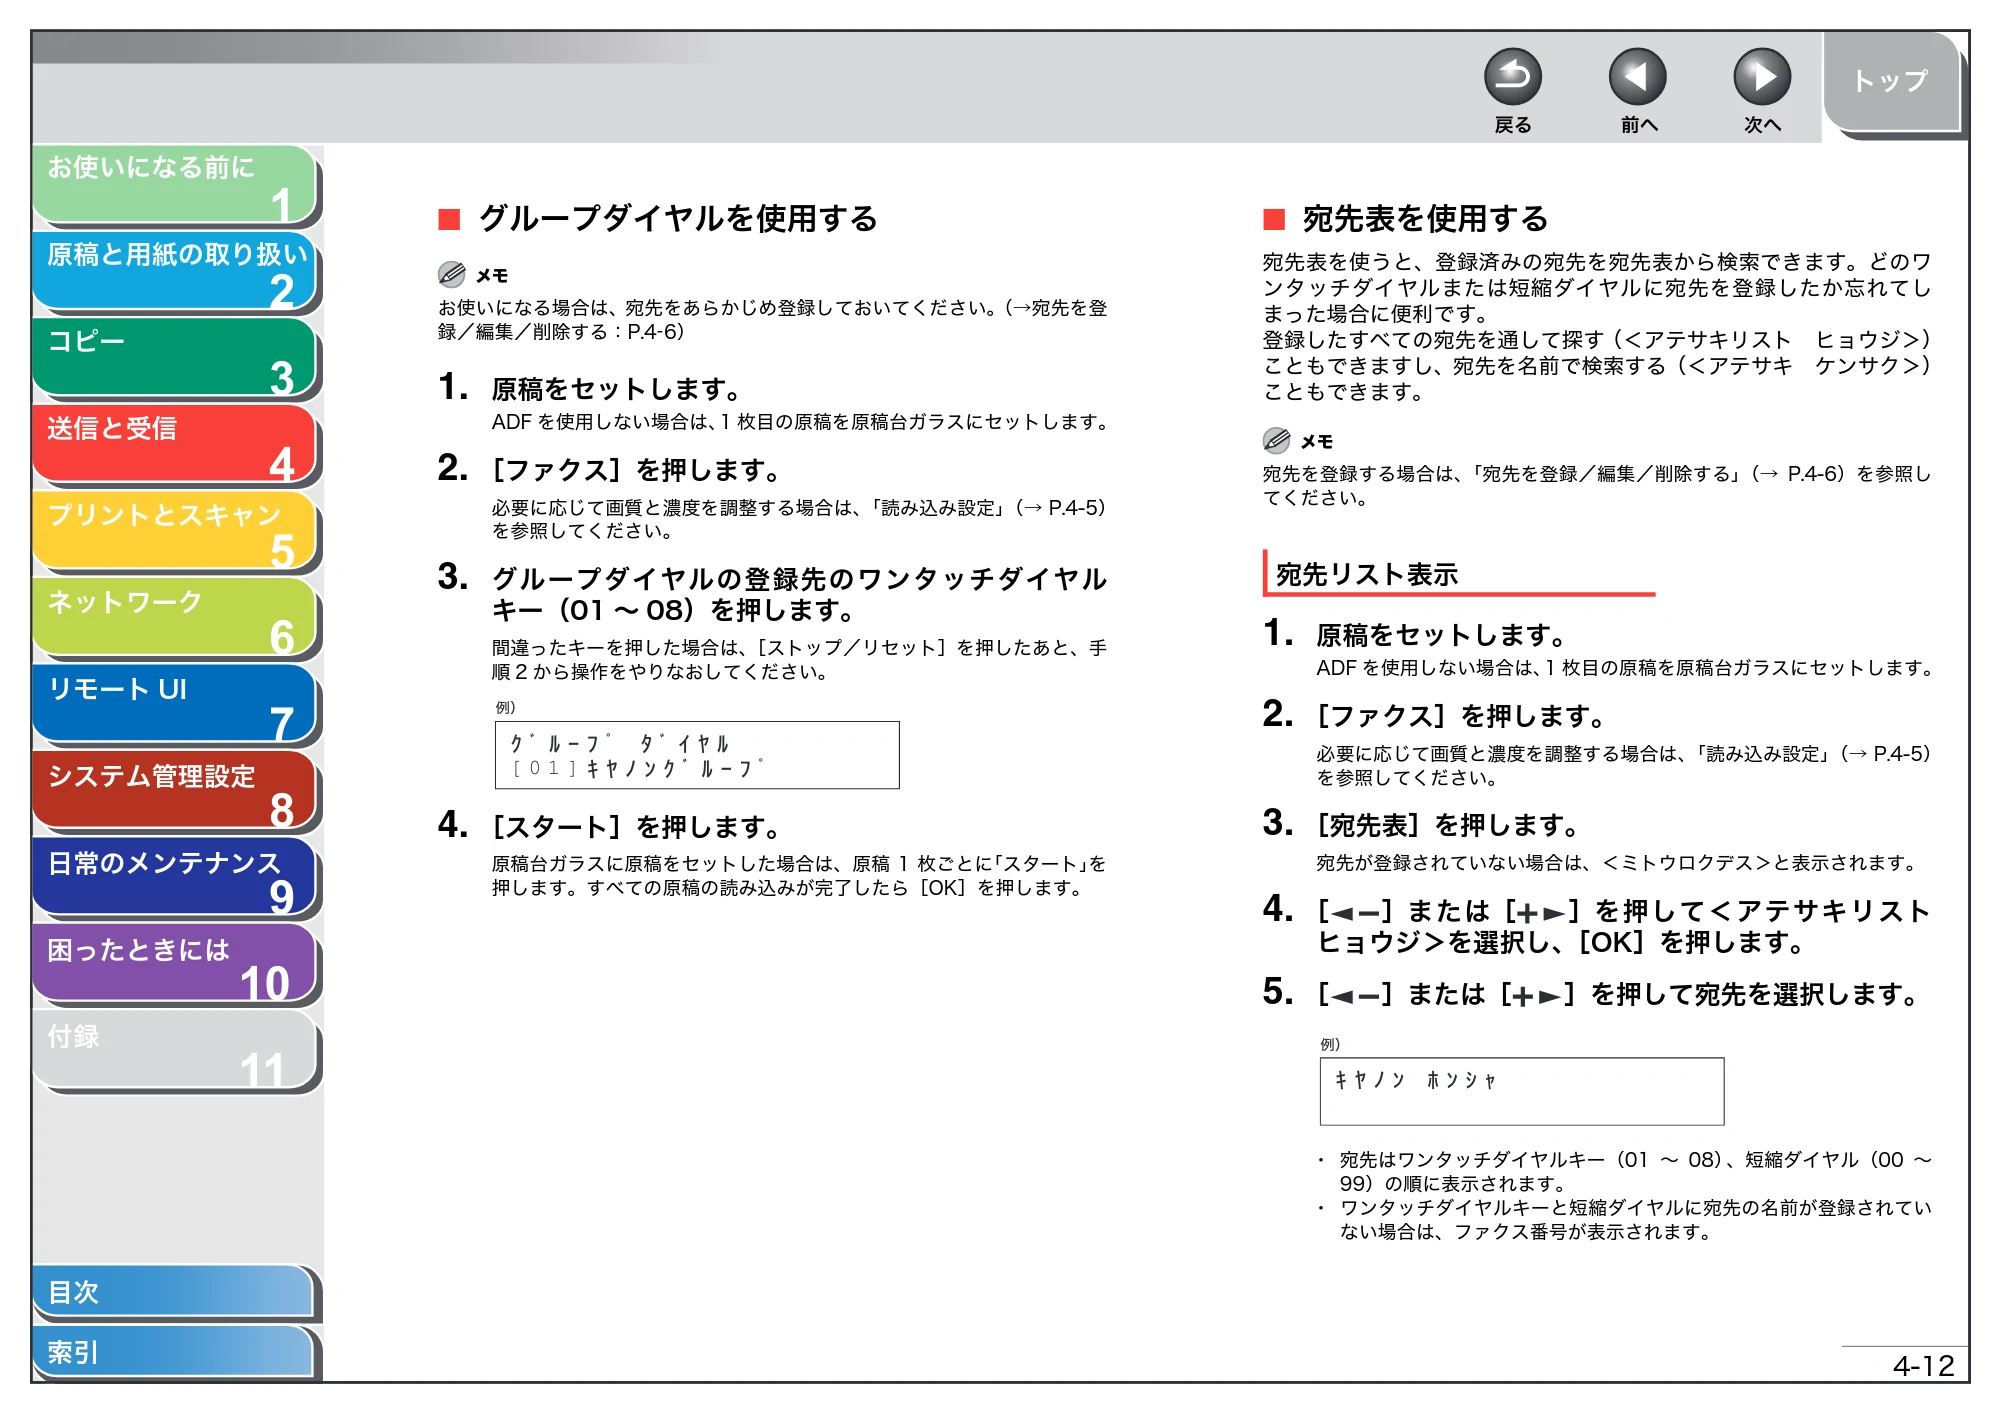2000x1414 pixels.
Task: Click the 宛先リスト表示 subheading
Action: (1367, 574)
